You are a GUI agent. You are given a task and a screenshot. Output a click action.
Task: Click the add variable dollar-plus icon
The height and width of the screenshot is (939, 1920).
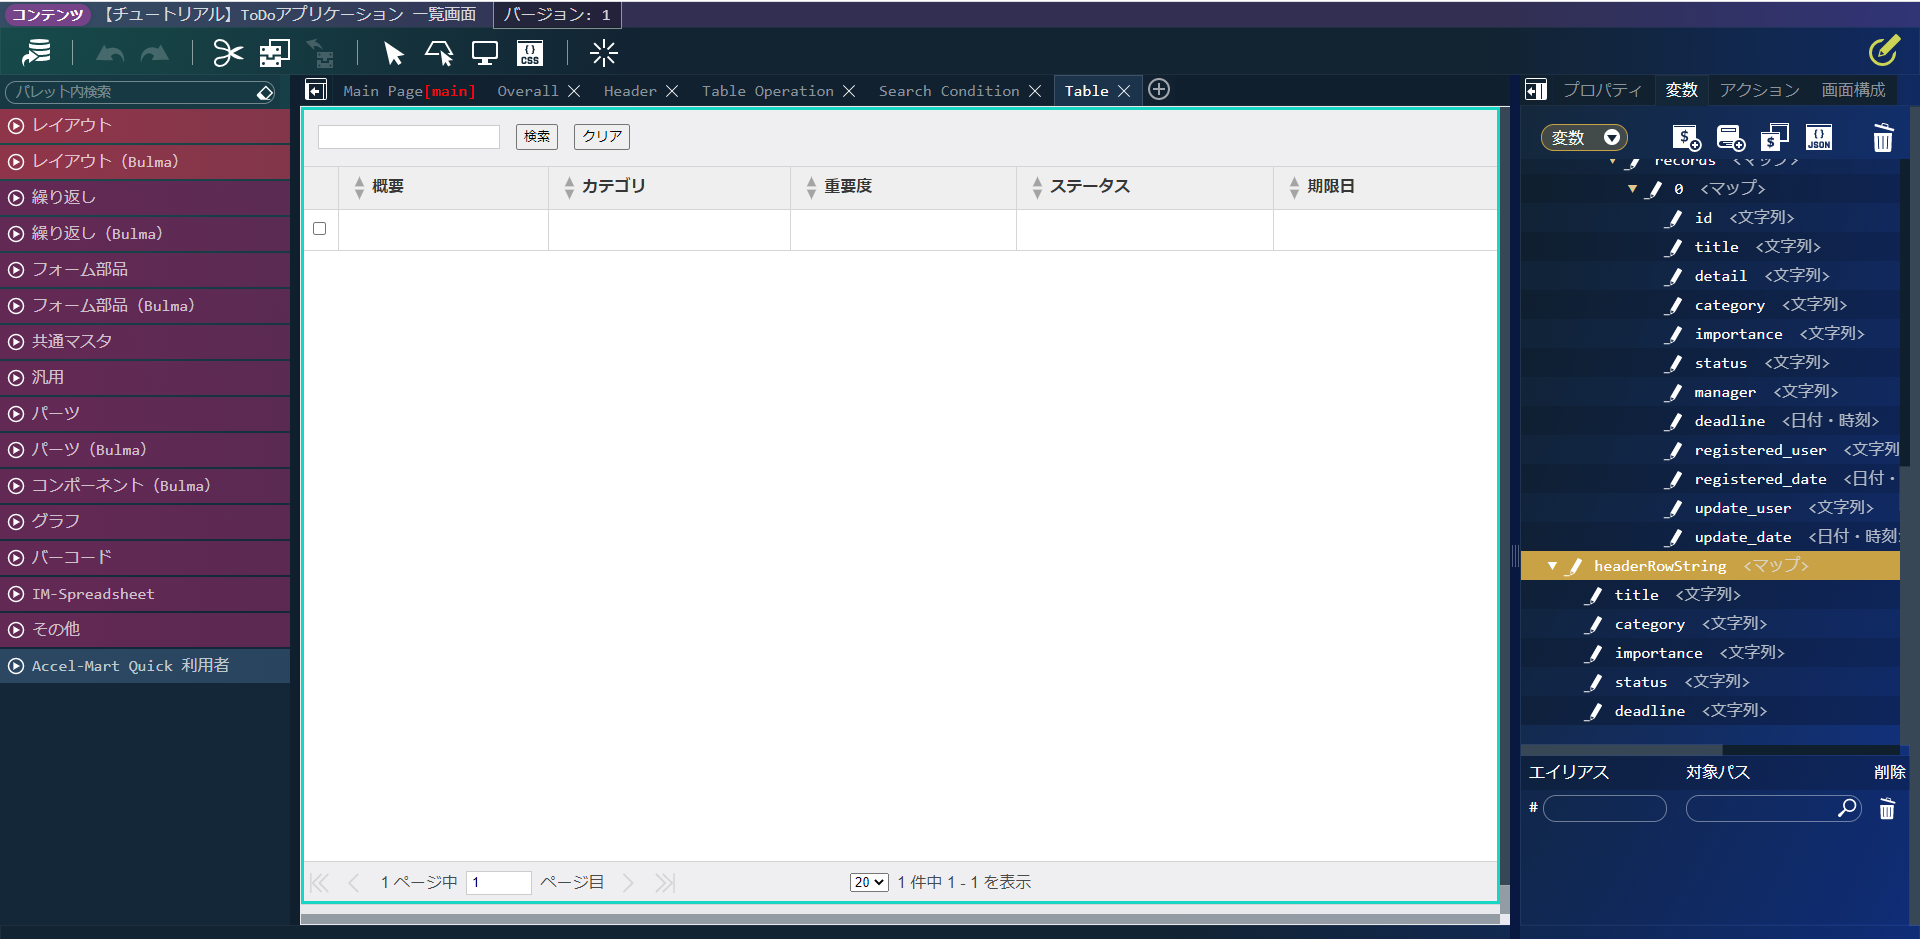click(1686, 137)
